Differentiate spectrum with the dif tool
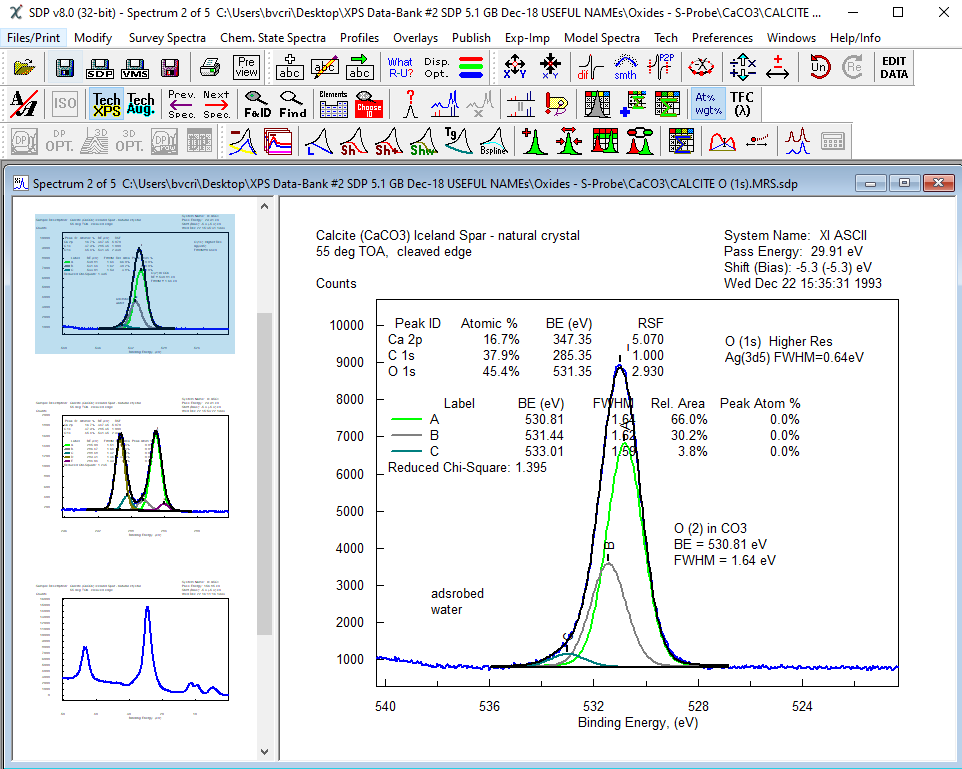The width and height of the screenshot is (962, 769). tap(588, 67)
